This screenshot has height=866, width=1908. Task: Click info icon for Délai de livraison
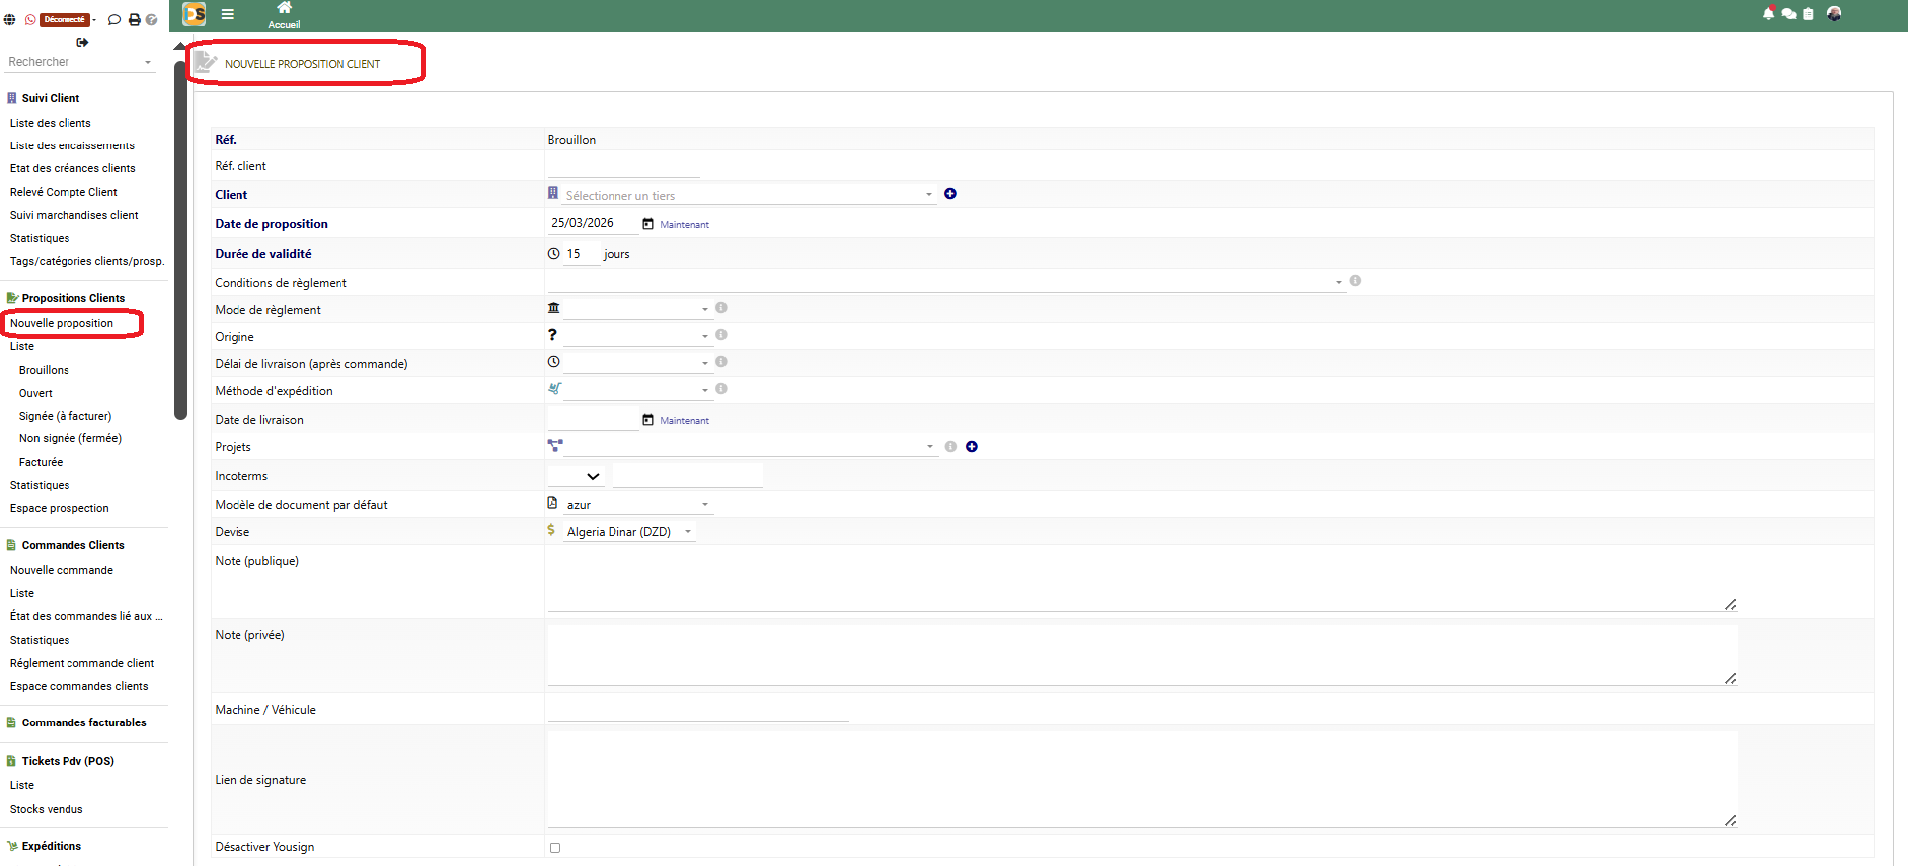click(721, 362)
